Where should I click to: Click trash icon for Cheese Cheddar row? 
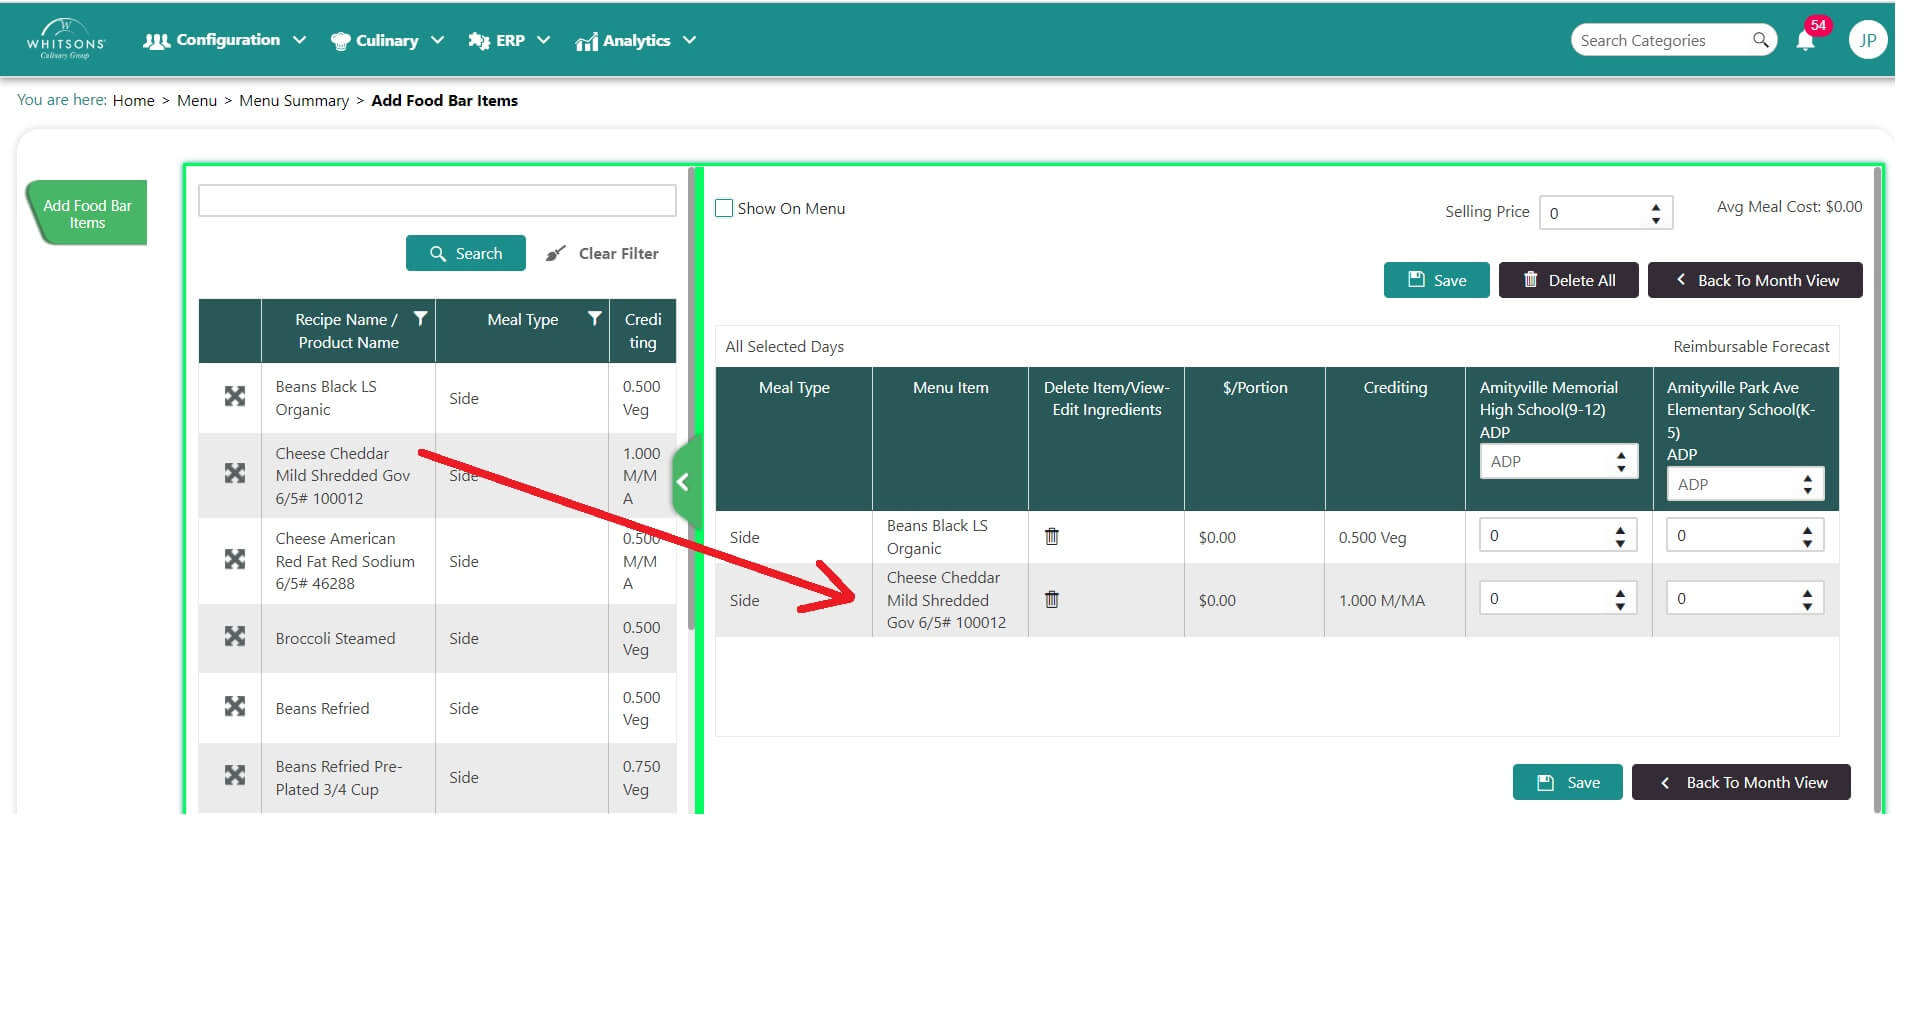coord(1052,600)
